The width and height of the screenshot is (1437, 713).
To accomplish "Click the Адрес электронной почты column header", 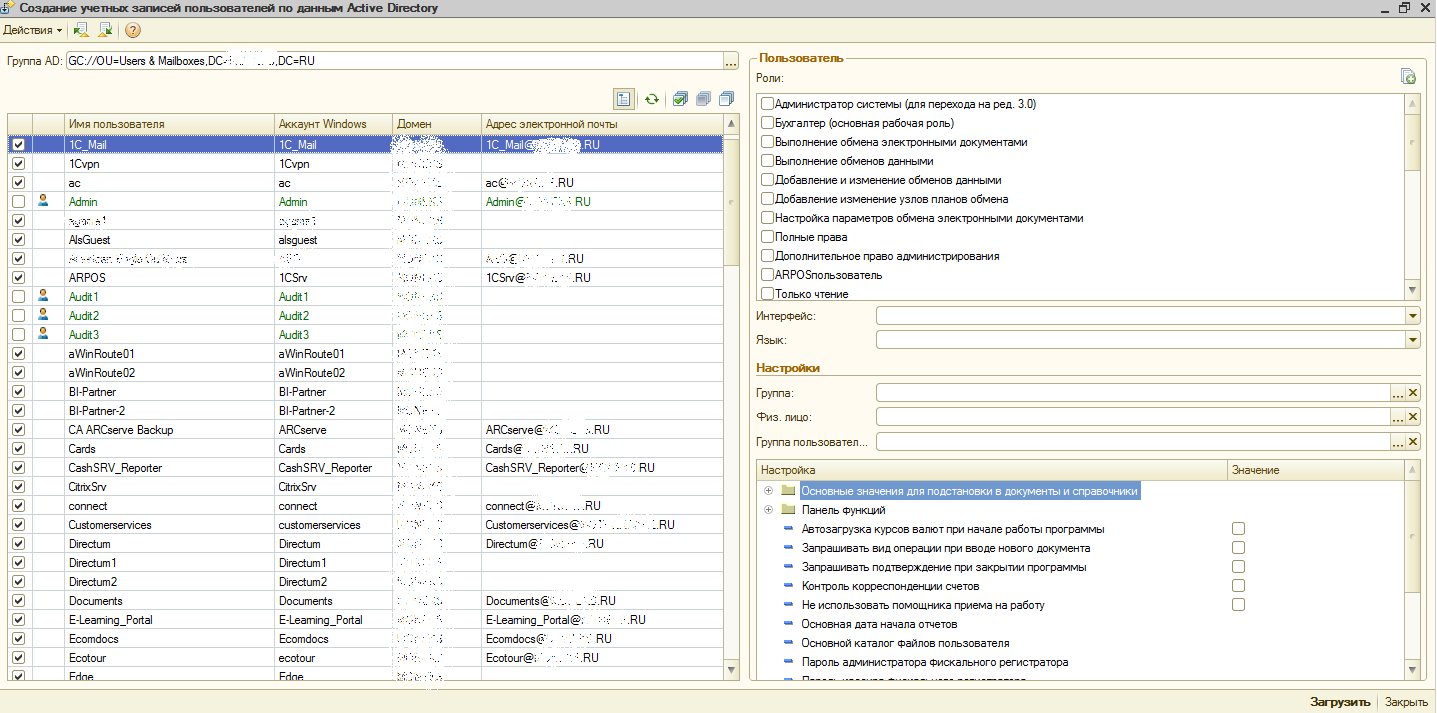I will [x=602, y=124].
